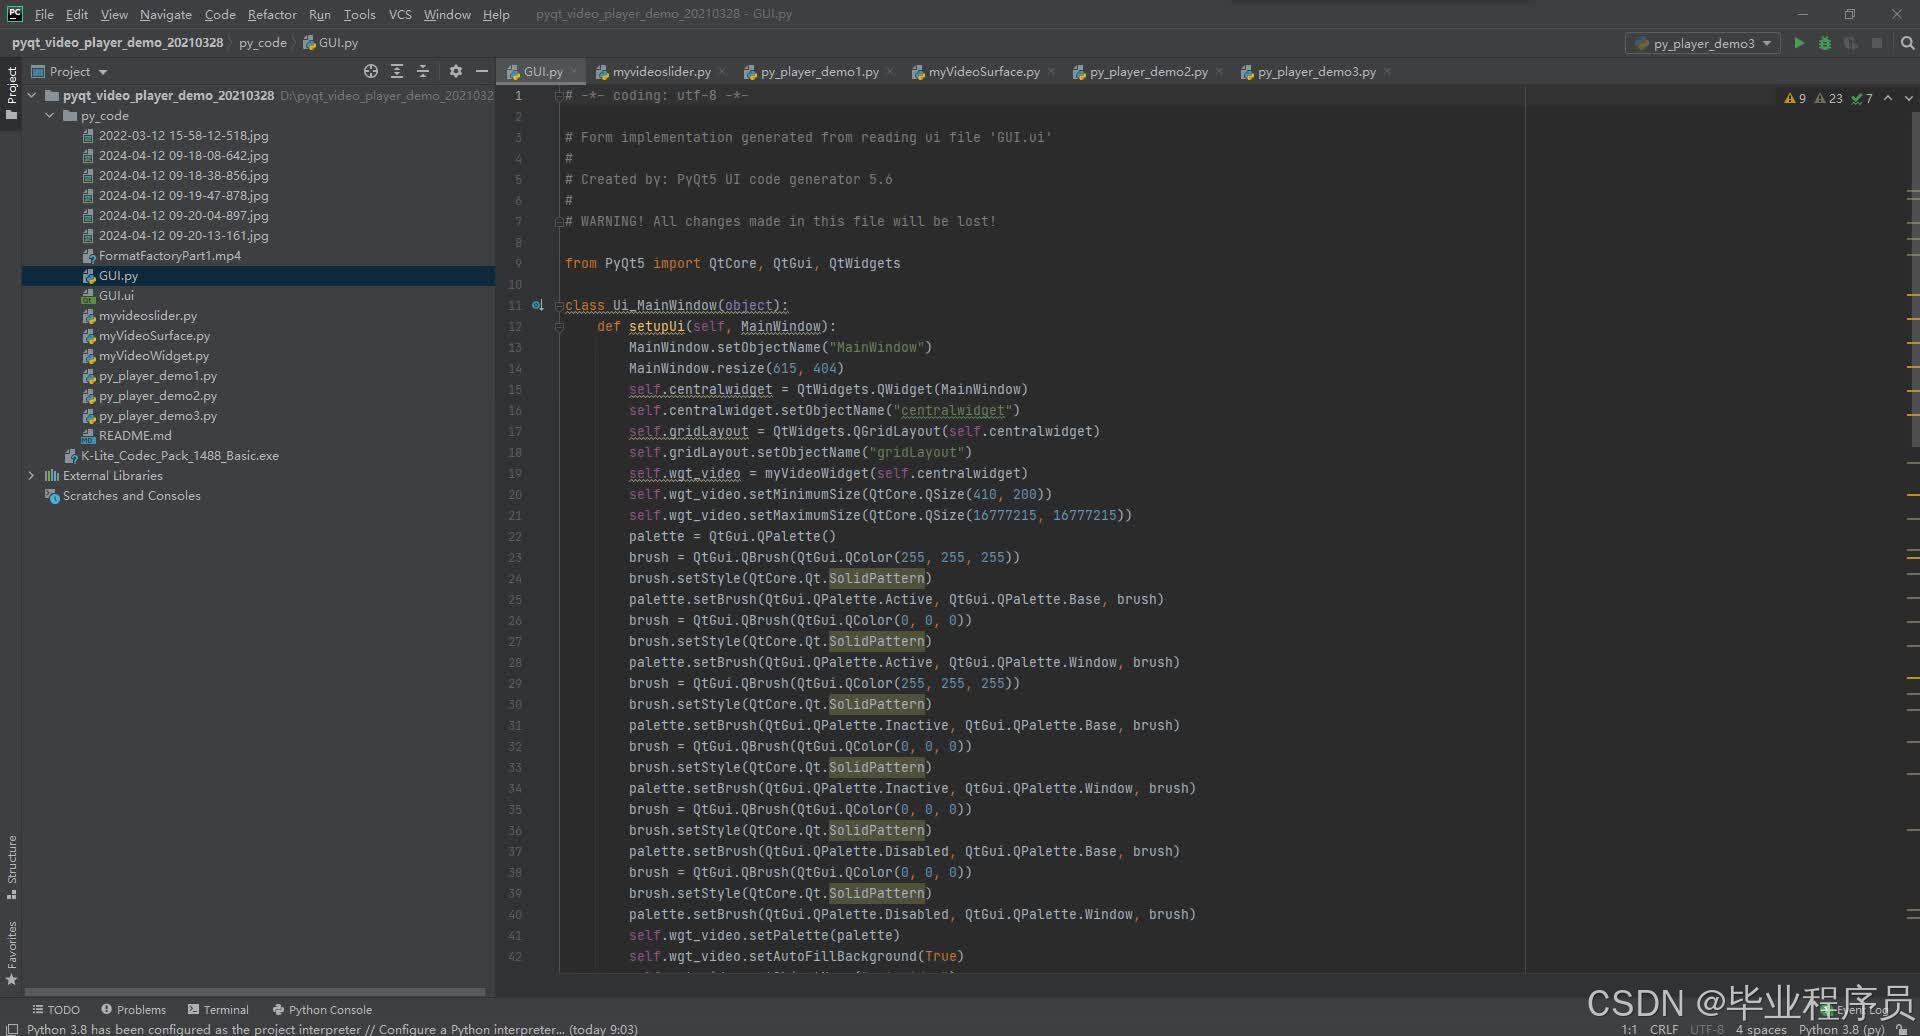Click py_code in the breadcrumb bar
The height and width of the screenshot is (1036, 1920).
(x=262, y=43)
